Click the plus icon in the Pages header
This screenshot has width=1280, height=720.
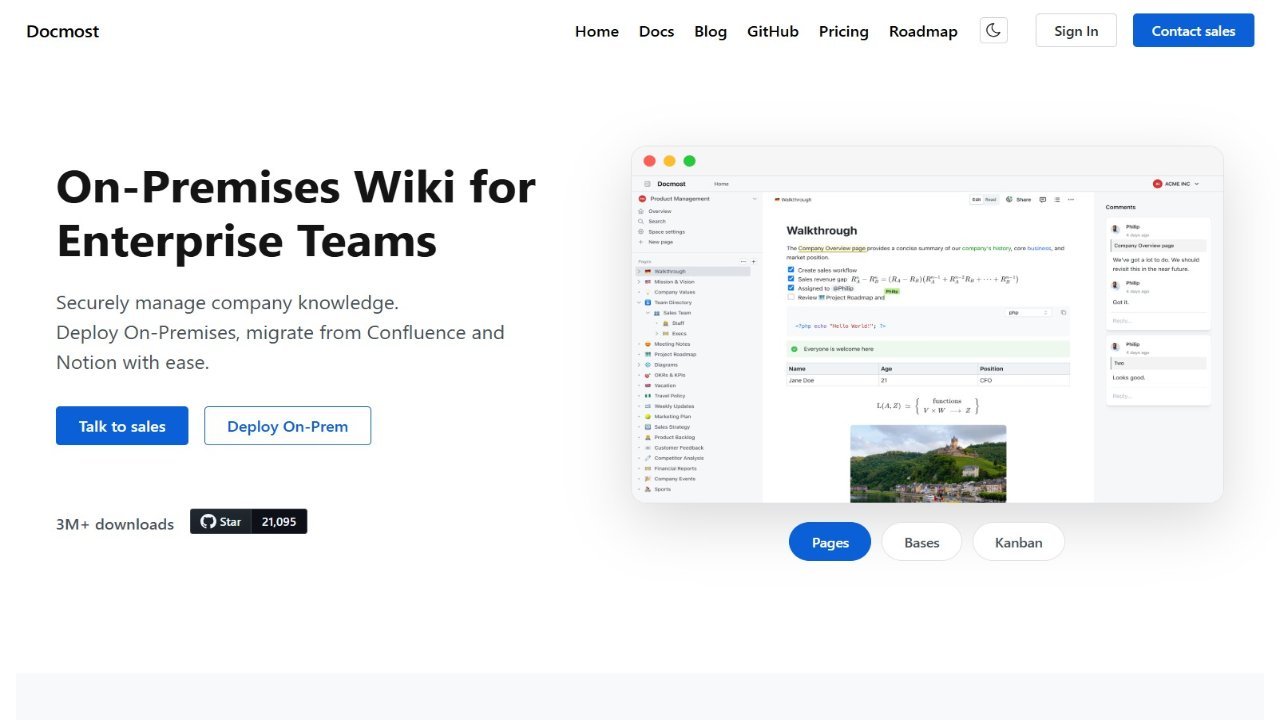pyautogui.click(x=753, y=261)
